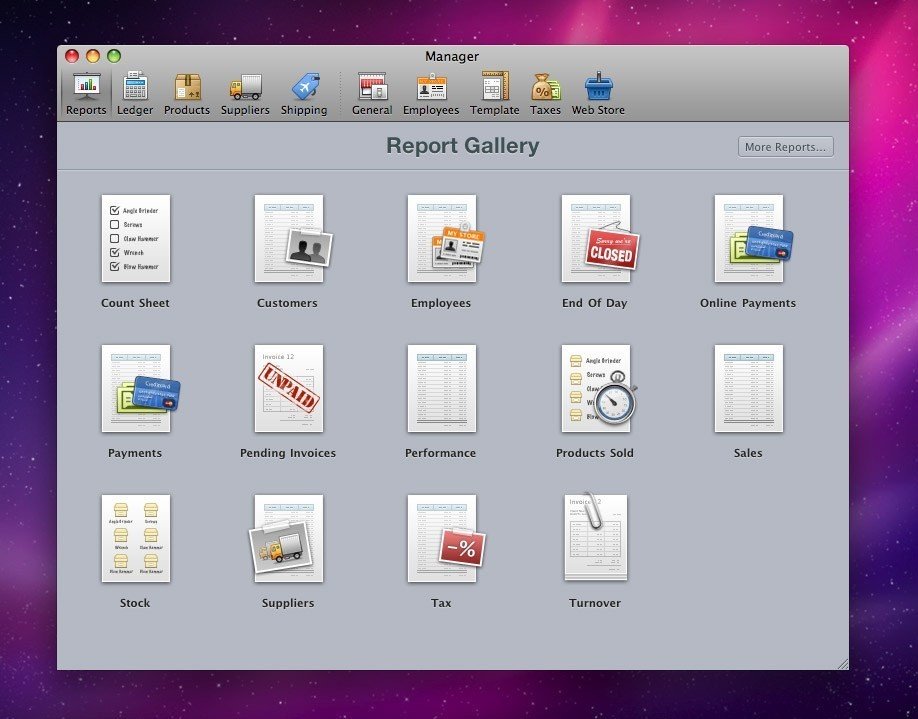Image resolution: width=918 pixels, height=719 pixels.
Task: Click the More Reports button
Action: (x=786, y=147)
